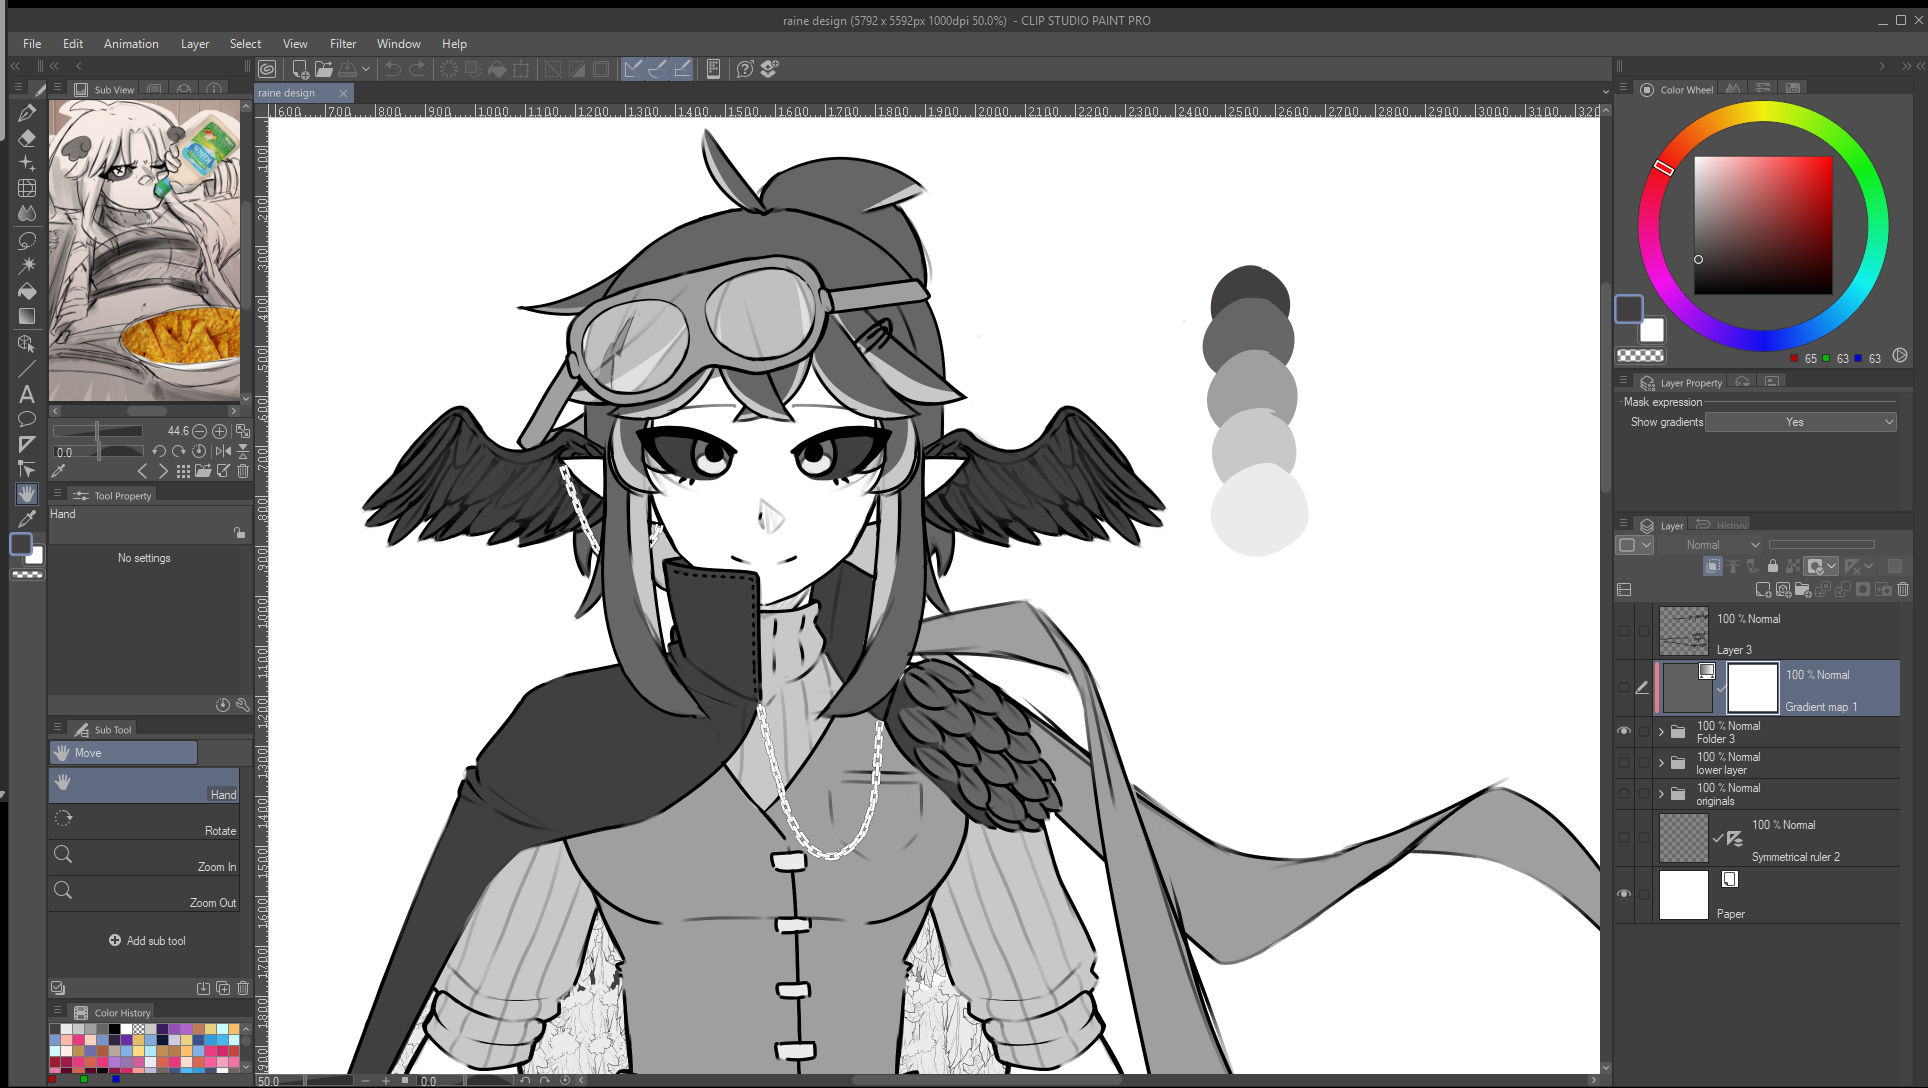Click Add sub tool button
The width and height of the screenshot is (1928, 1088).
pyautogui.click(x=147, y=941)
